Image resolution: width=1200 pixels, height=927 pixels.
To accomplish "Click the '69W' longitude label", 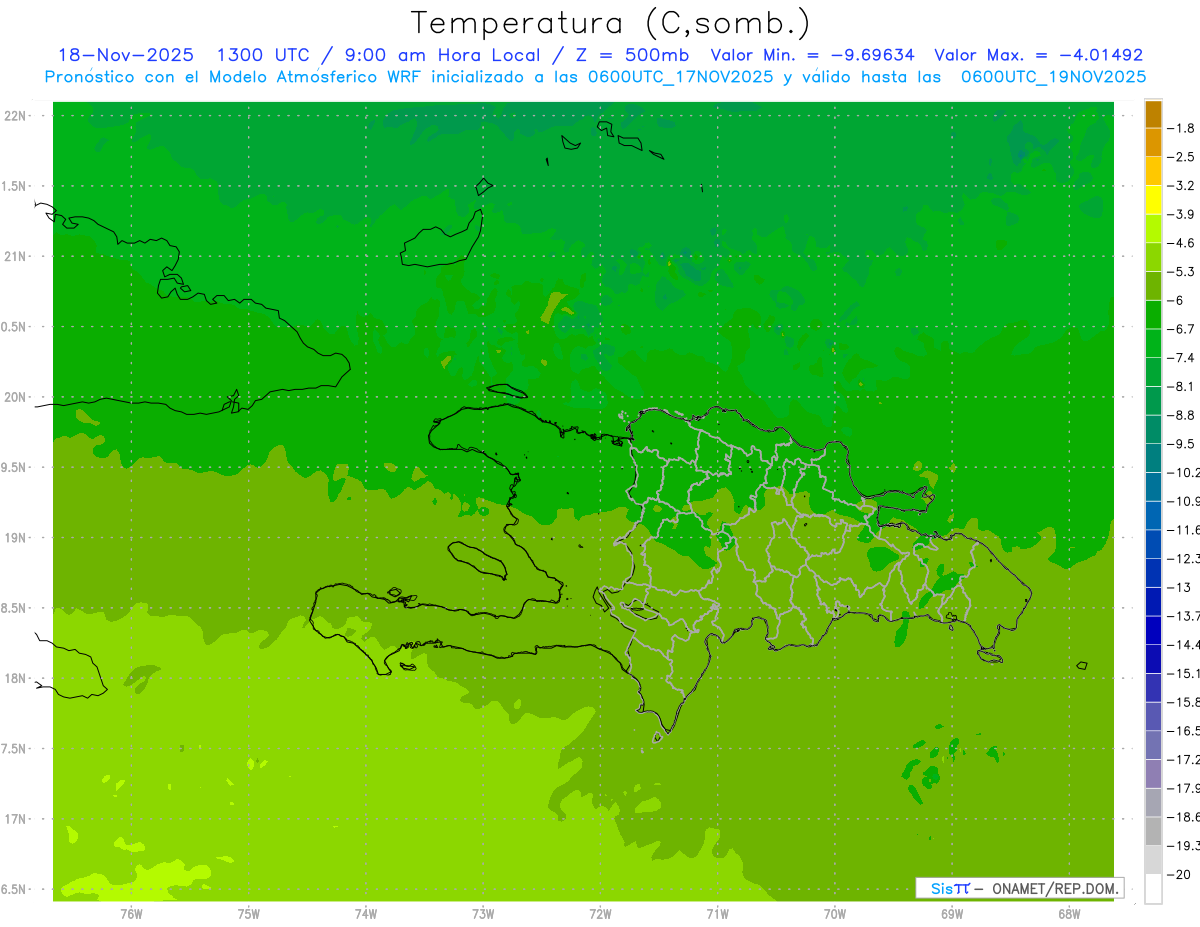I will coord(952,914).
